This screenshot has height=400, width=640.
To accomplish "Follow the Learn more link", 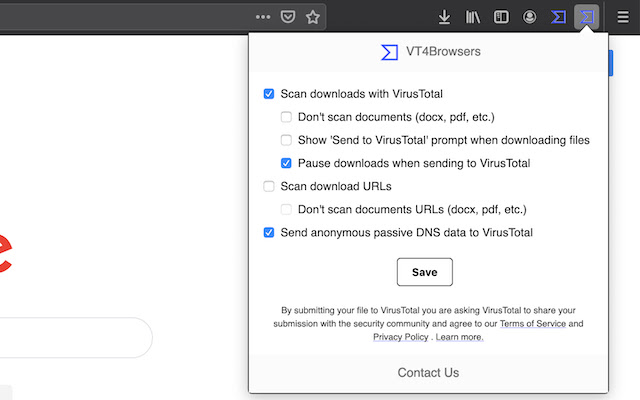I will pos(459,337).
